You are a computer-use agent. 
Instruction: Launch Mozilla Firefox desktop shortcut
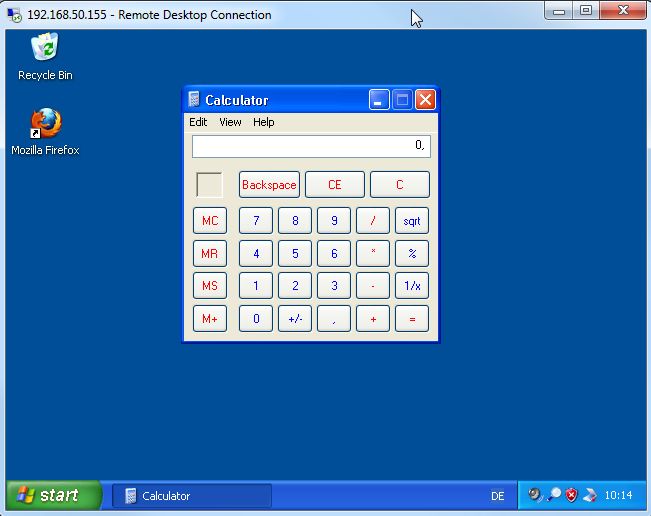(45, 124)
